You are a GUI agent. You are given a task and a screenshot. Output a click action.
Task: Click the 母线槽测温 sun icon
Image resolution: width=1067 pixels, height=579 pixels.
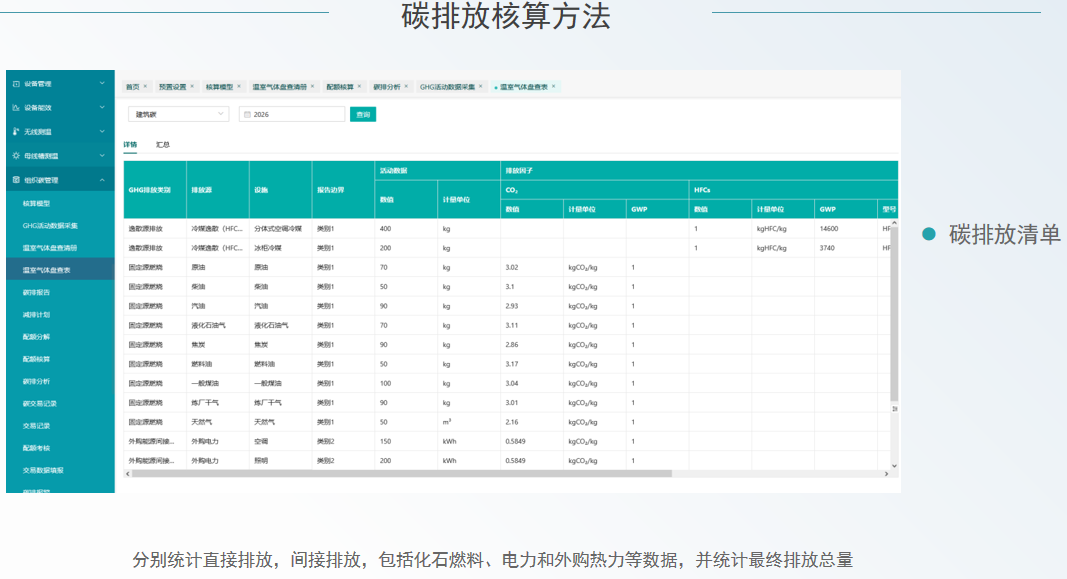coord(16,156)
